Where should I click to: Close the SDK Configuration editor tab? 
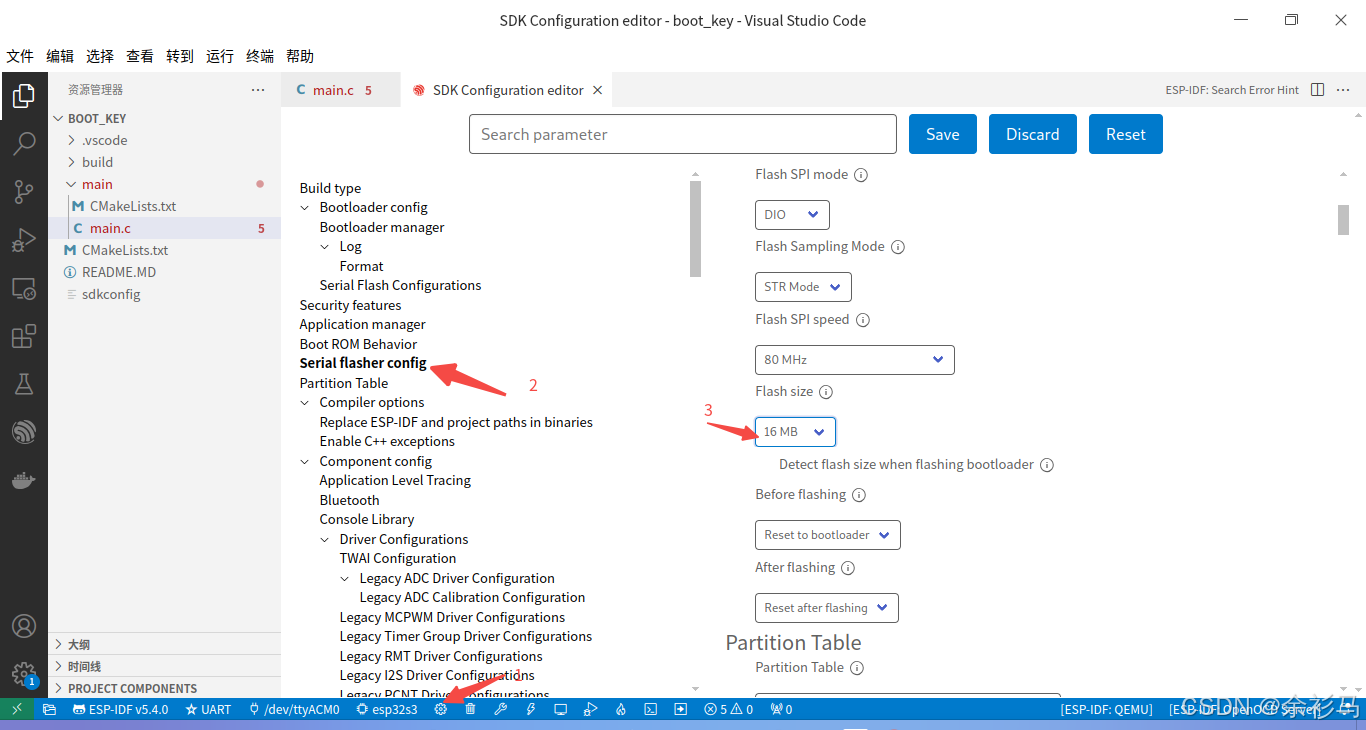pos(597,90)
